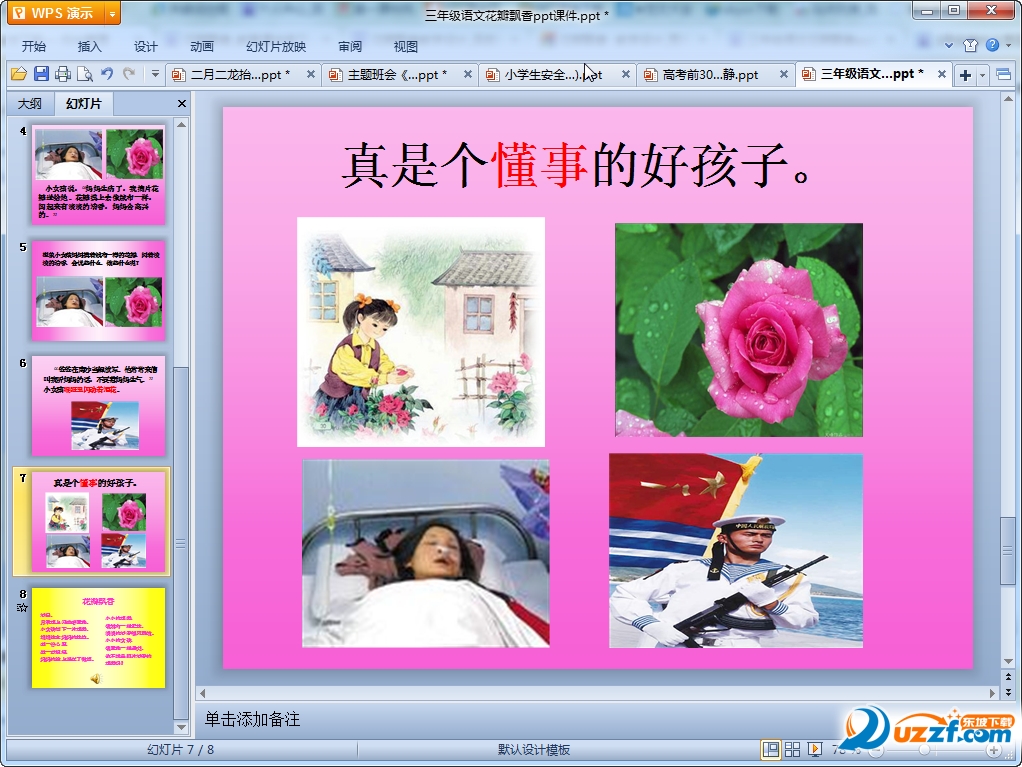Open the 幻灯片放映 ribbon tab
This screenshot has height=767, width=1022.
click(x=276, y=46)
